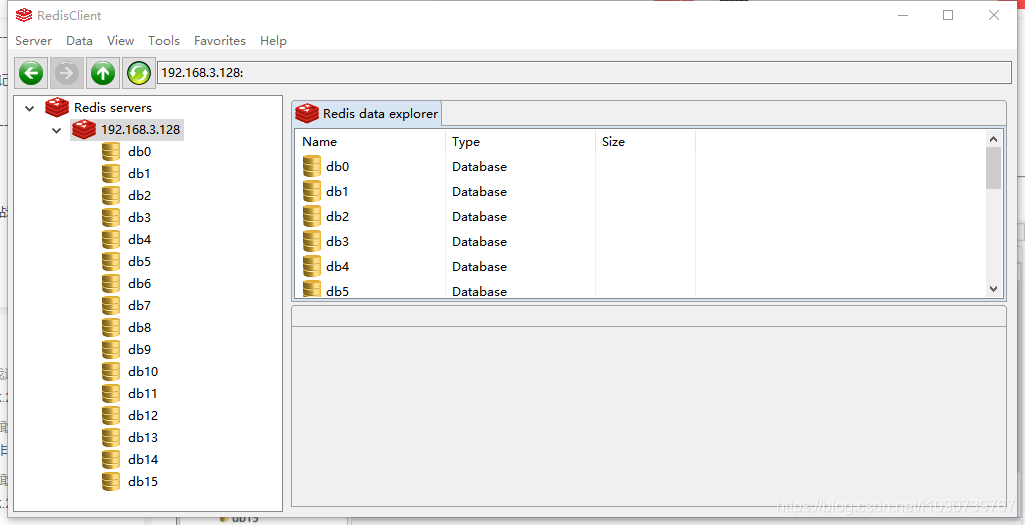Viewport: 1025px width, 525px height.
Task: Click the db4 database icon in tree
Action: click(111, 239)
